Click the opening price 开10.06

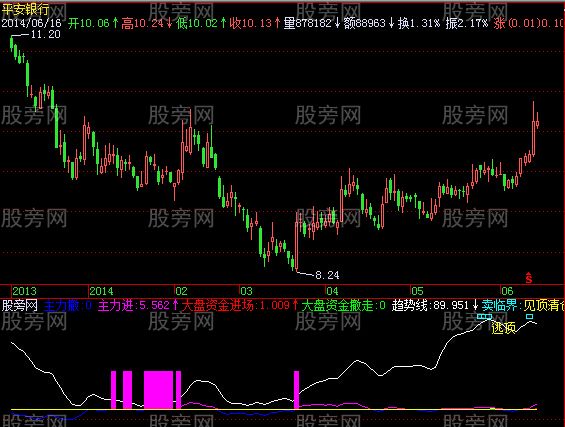pyautogui.click(x=89, y=23)
